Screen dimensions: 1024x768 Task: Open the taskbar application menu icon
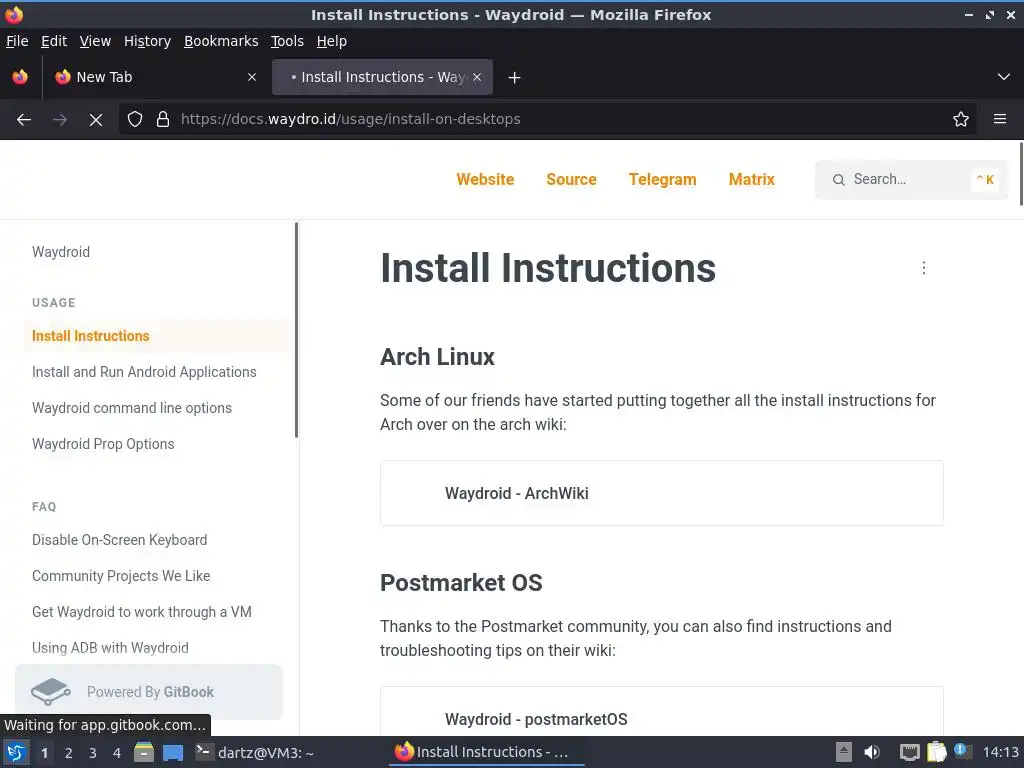(16, 752)
